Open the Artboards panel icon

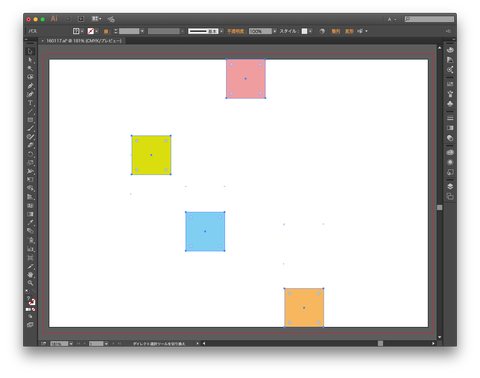[x=450, y=196]
